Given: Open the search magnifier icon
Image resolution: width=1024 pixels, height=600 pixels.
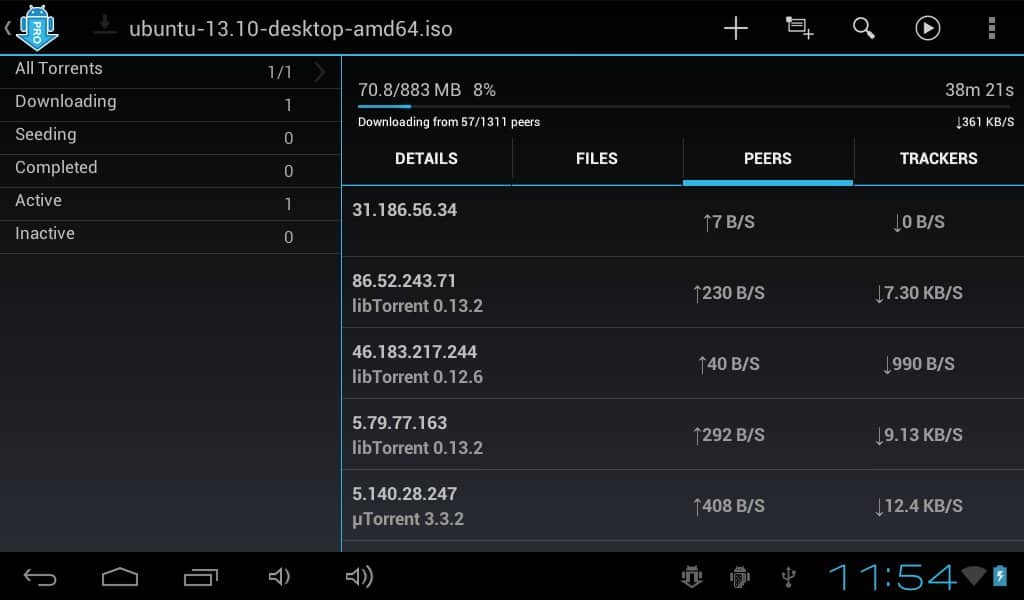Looking at the screenshot, I should [864, 28].
